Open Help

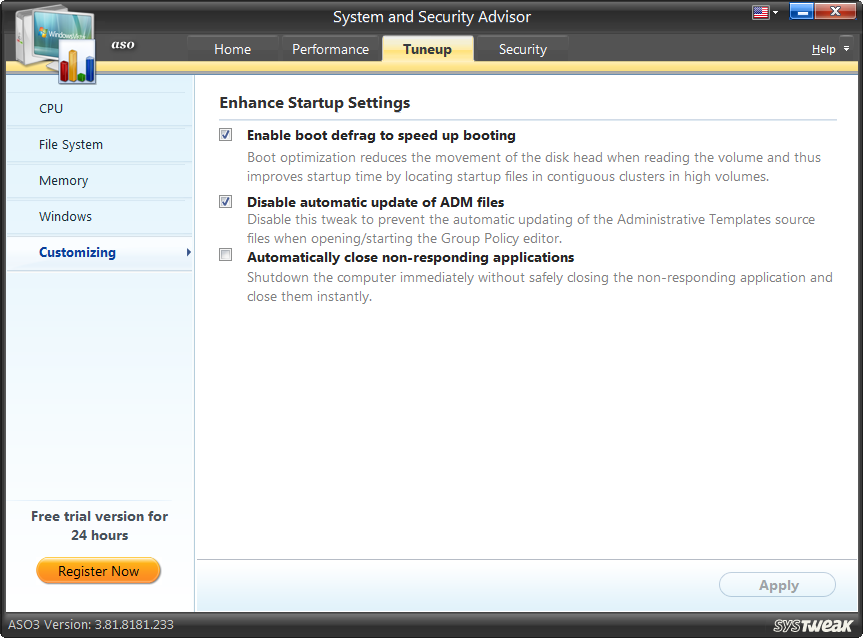824,48
